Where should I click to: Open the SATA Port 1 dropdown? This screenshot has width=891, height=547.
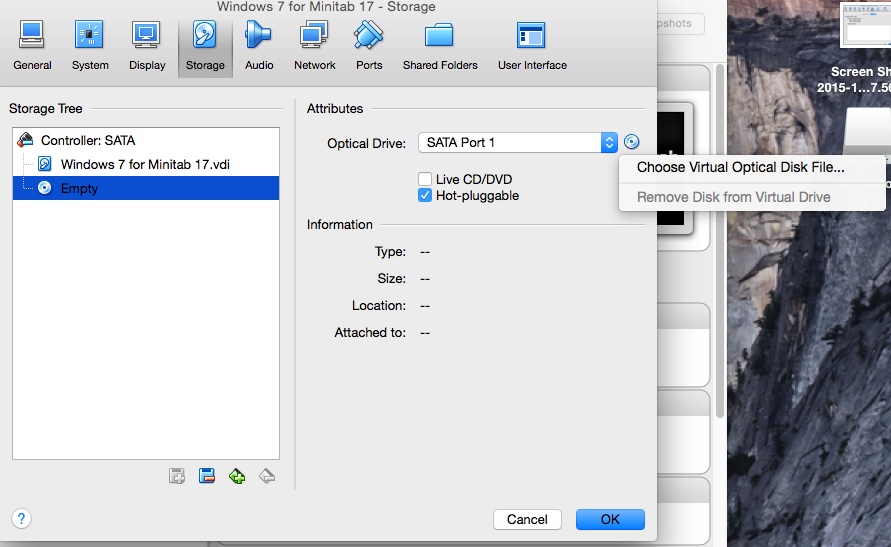[517, 143]
